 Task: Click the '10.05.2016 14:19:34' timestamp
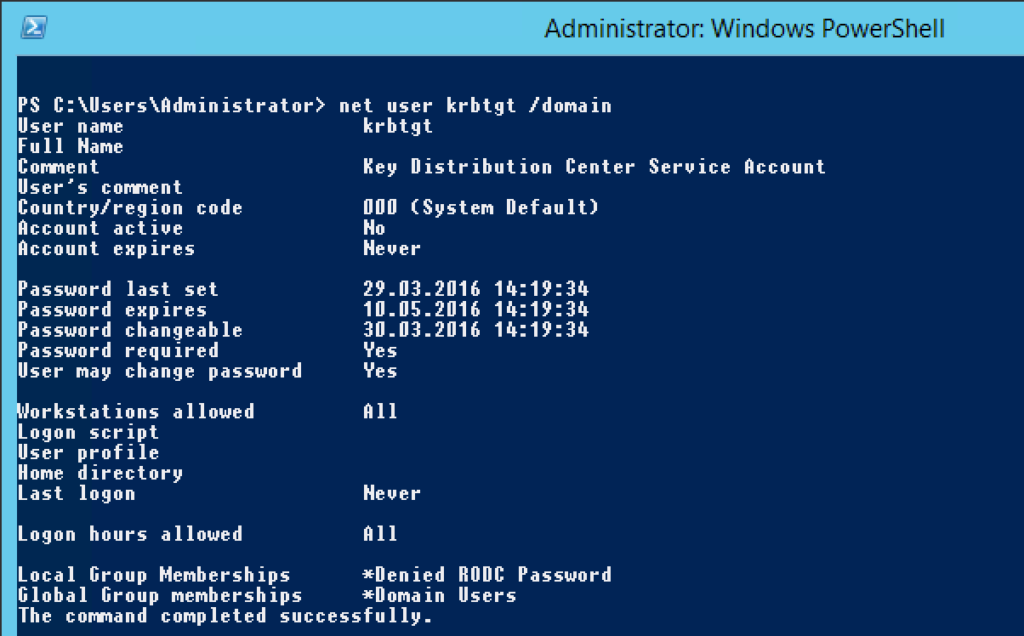click(475, 310)
